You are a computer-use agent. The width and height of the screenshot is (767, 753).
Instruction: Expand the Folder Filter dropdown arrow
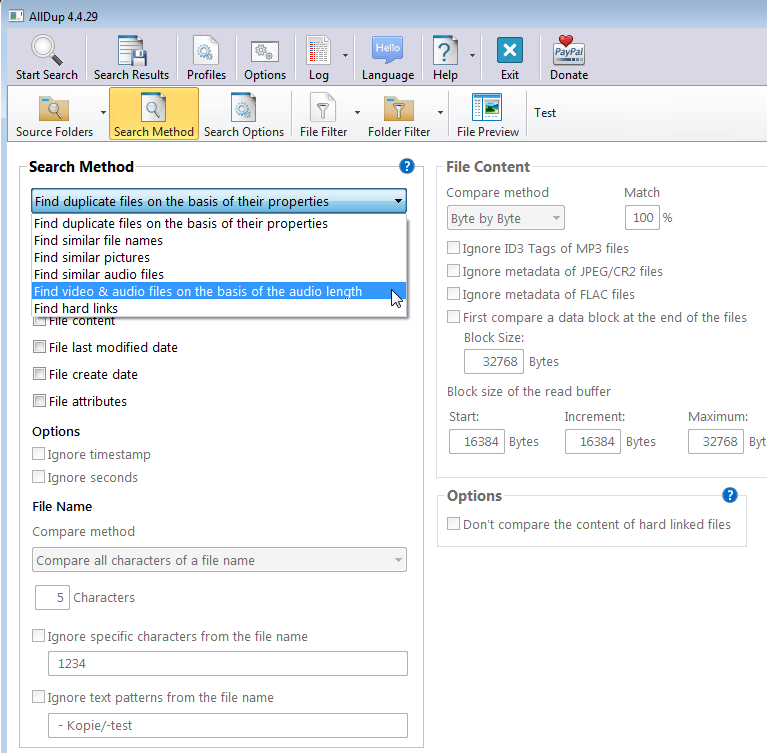440,112
